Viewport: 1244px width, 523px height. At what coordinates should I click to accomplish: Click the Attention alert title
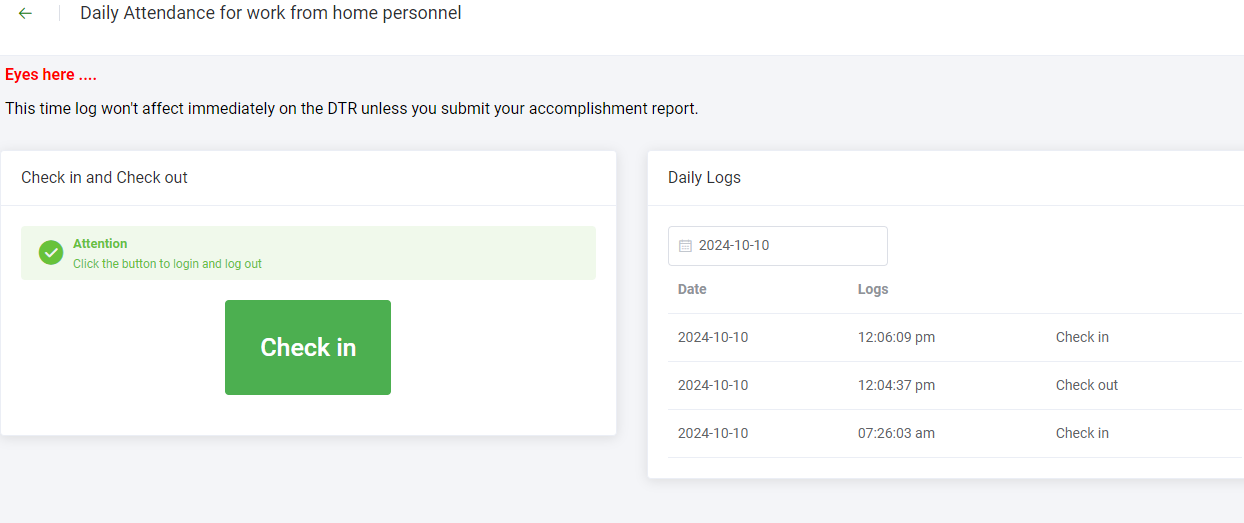[100, 243]
